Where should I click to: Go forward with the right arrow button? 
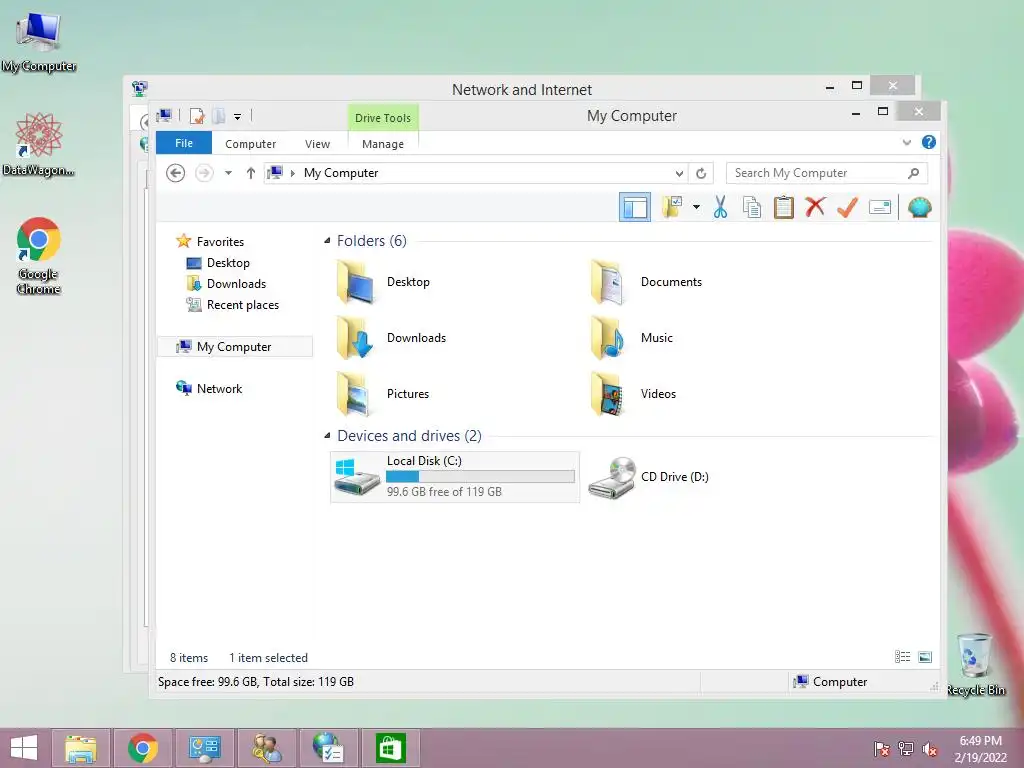[204, 173]
